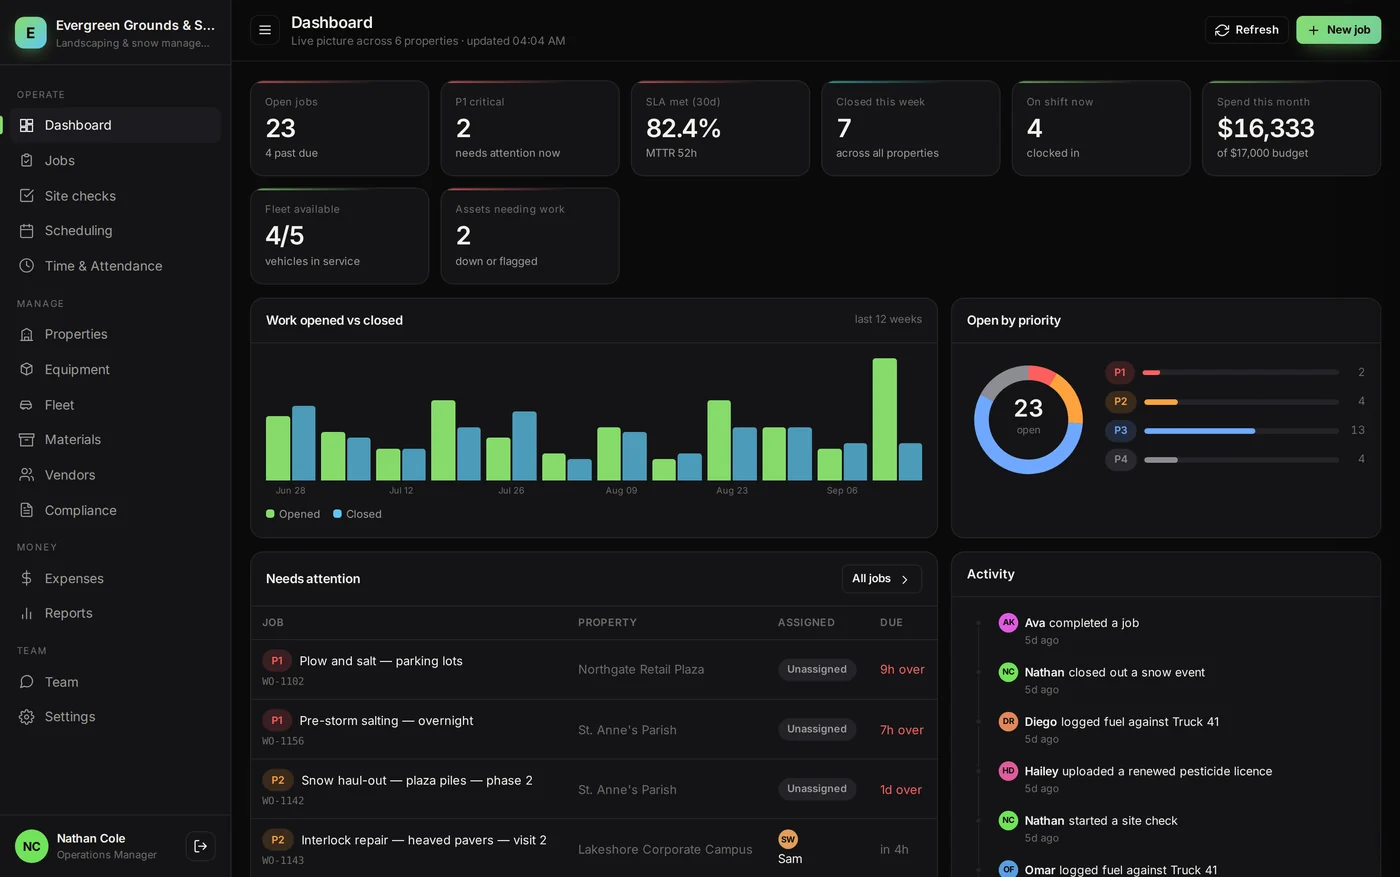Click the Equipment box icon
Screen dimensions: 1400x877
[x=27, y=369]
